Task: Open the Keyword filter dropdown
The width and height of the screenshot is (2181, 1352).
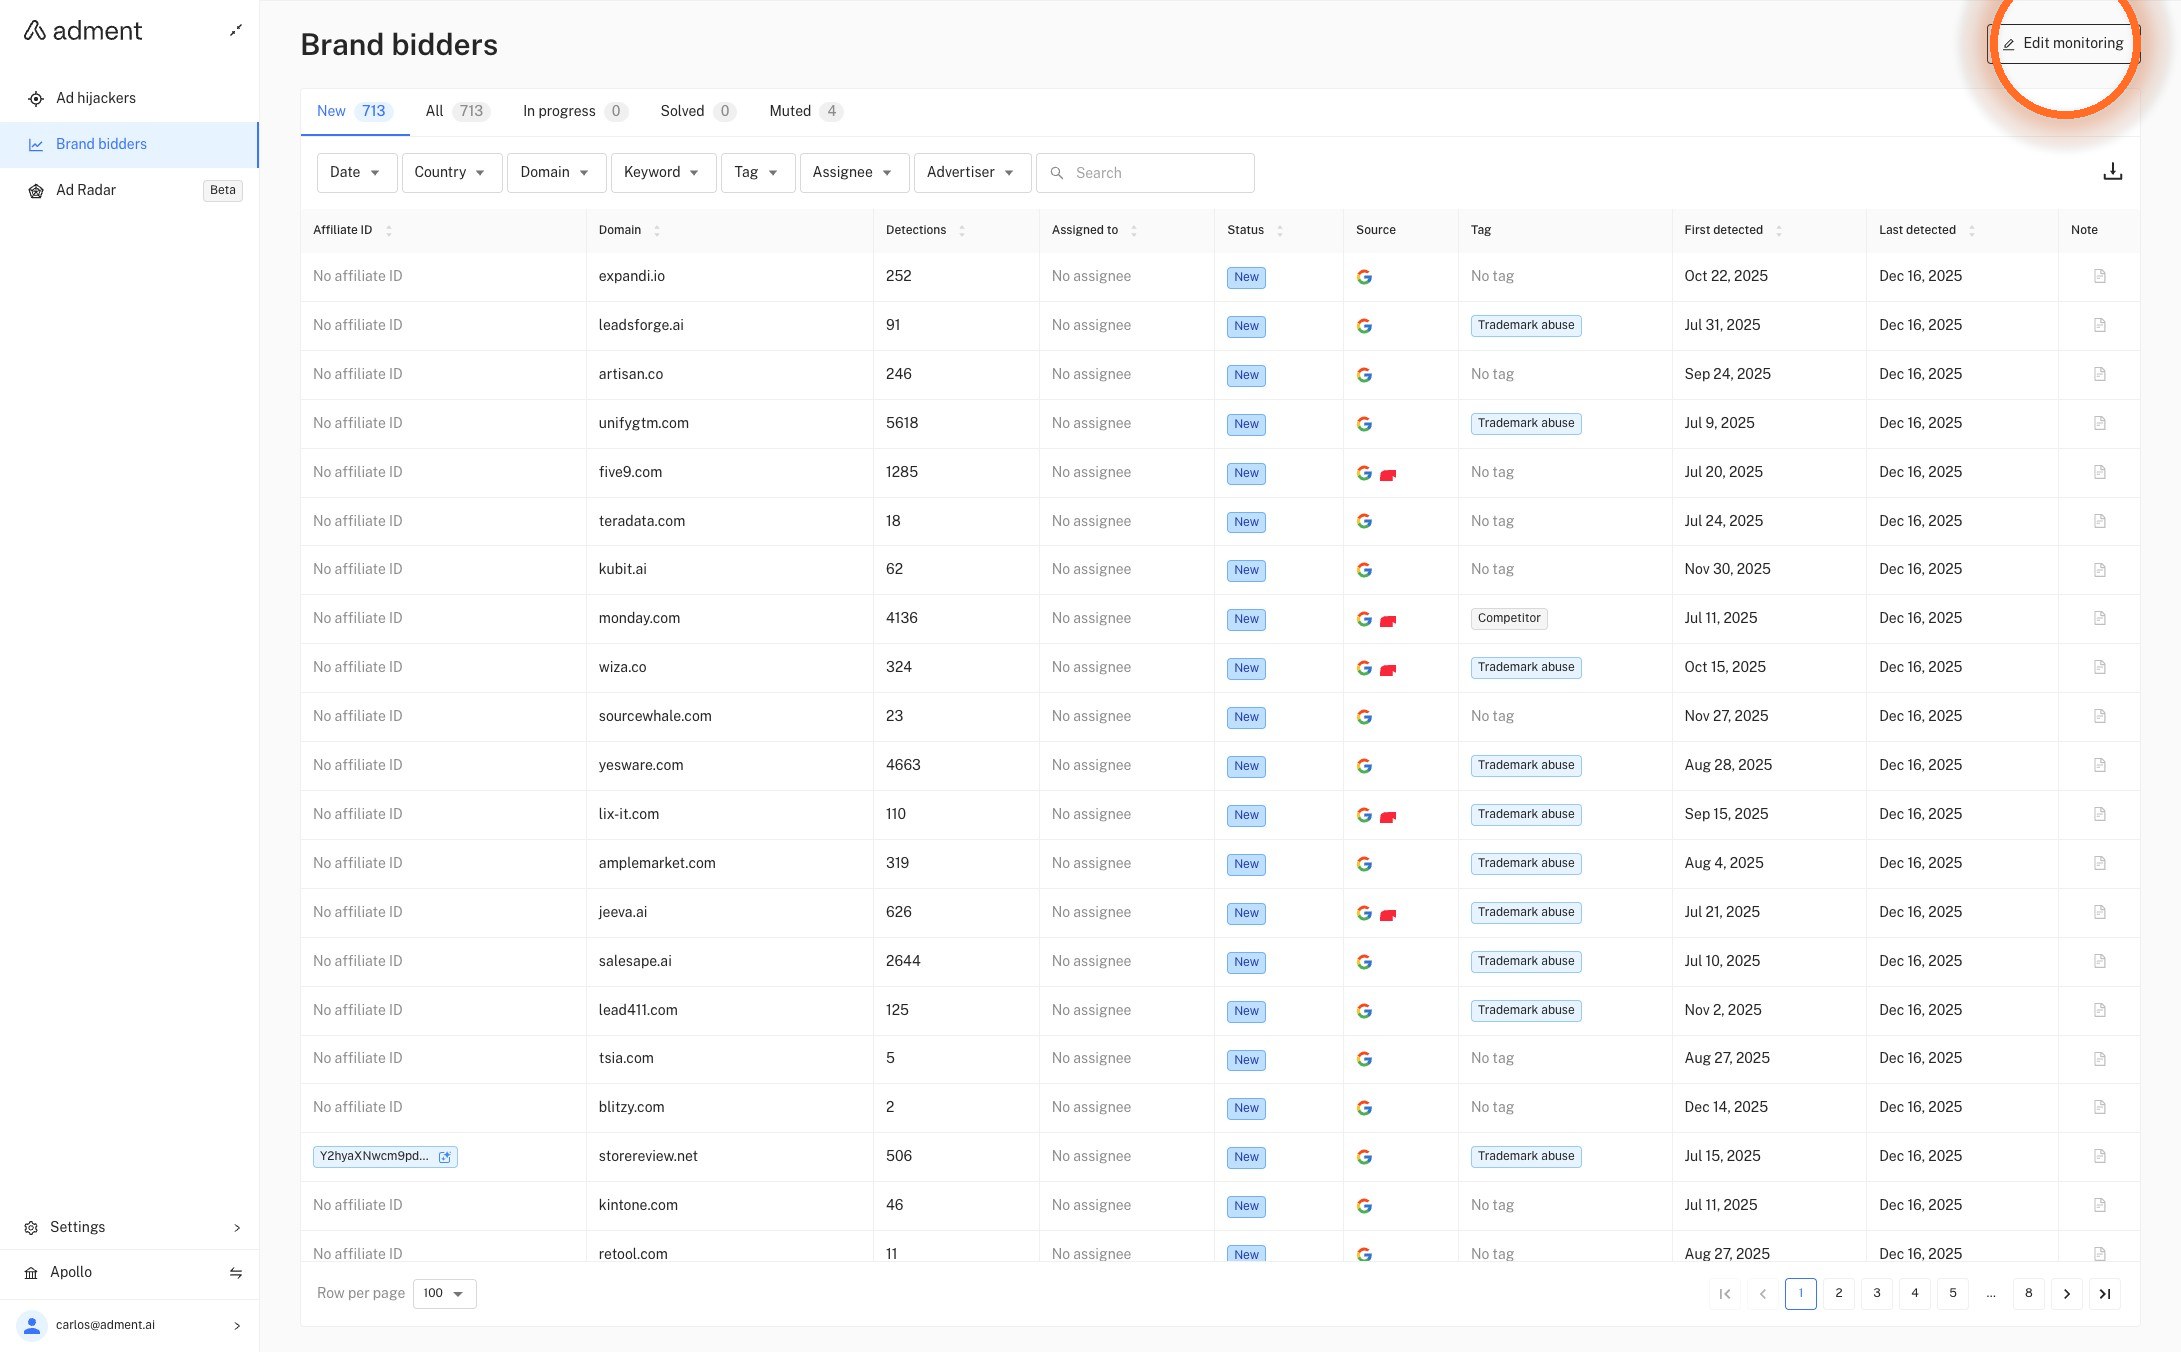Action: 663,172
